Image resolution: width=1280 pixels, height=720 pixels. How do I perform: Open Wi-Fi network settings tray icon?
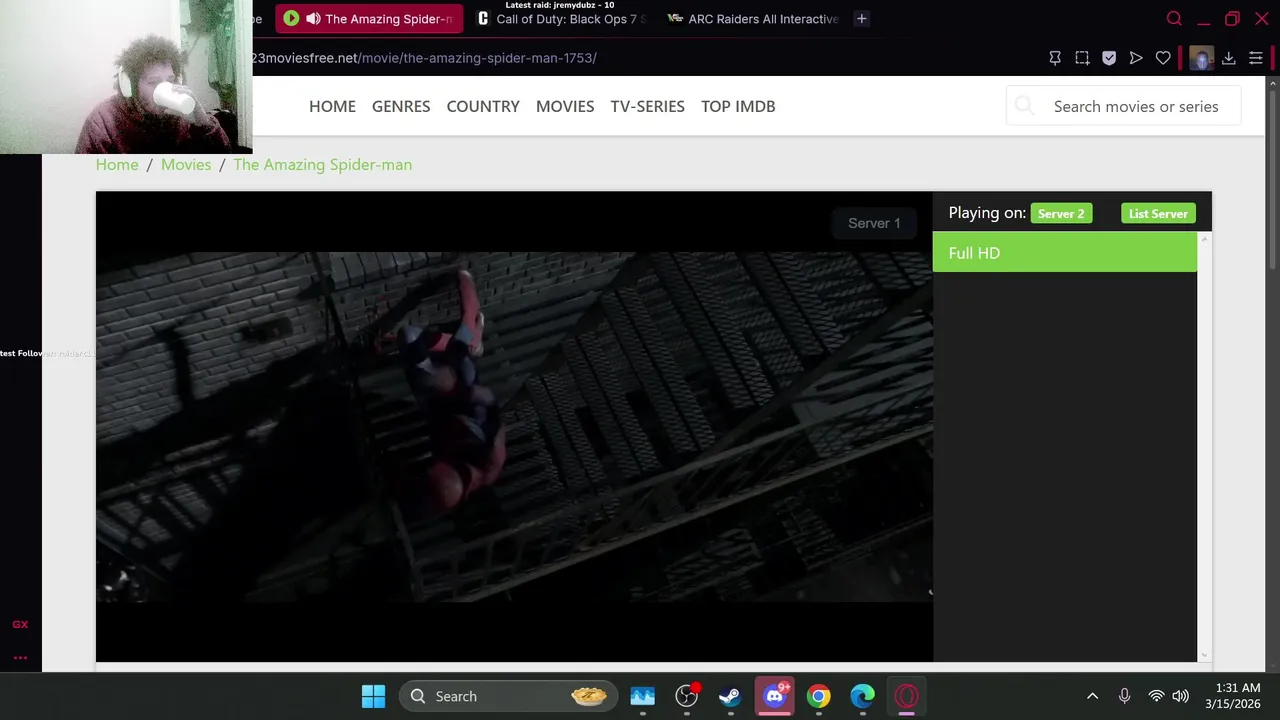point(1156,696)
